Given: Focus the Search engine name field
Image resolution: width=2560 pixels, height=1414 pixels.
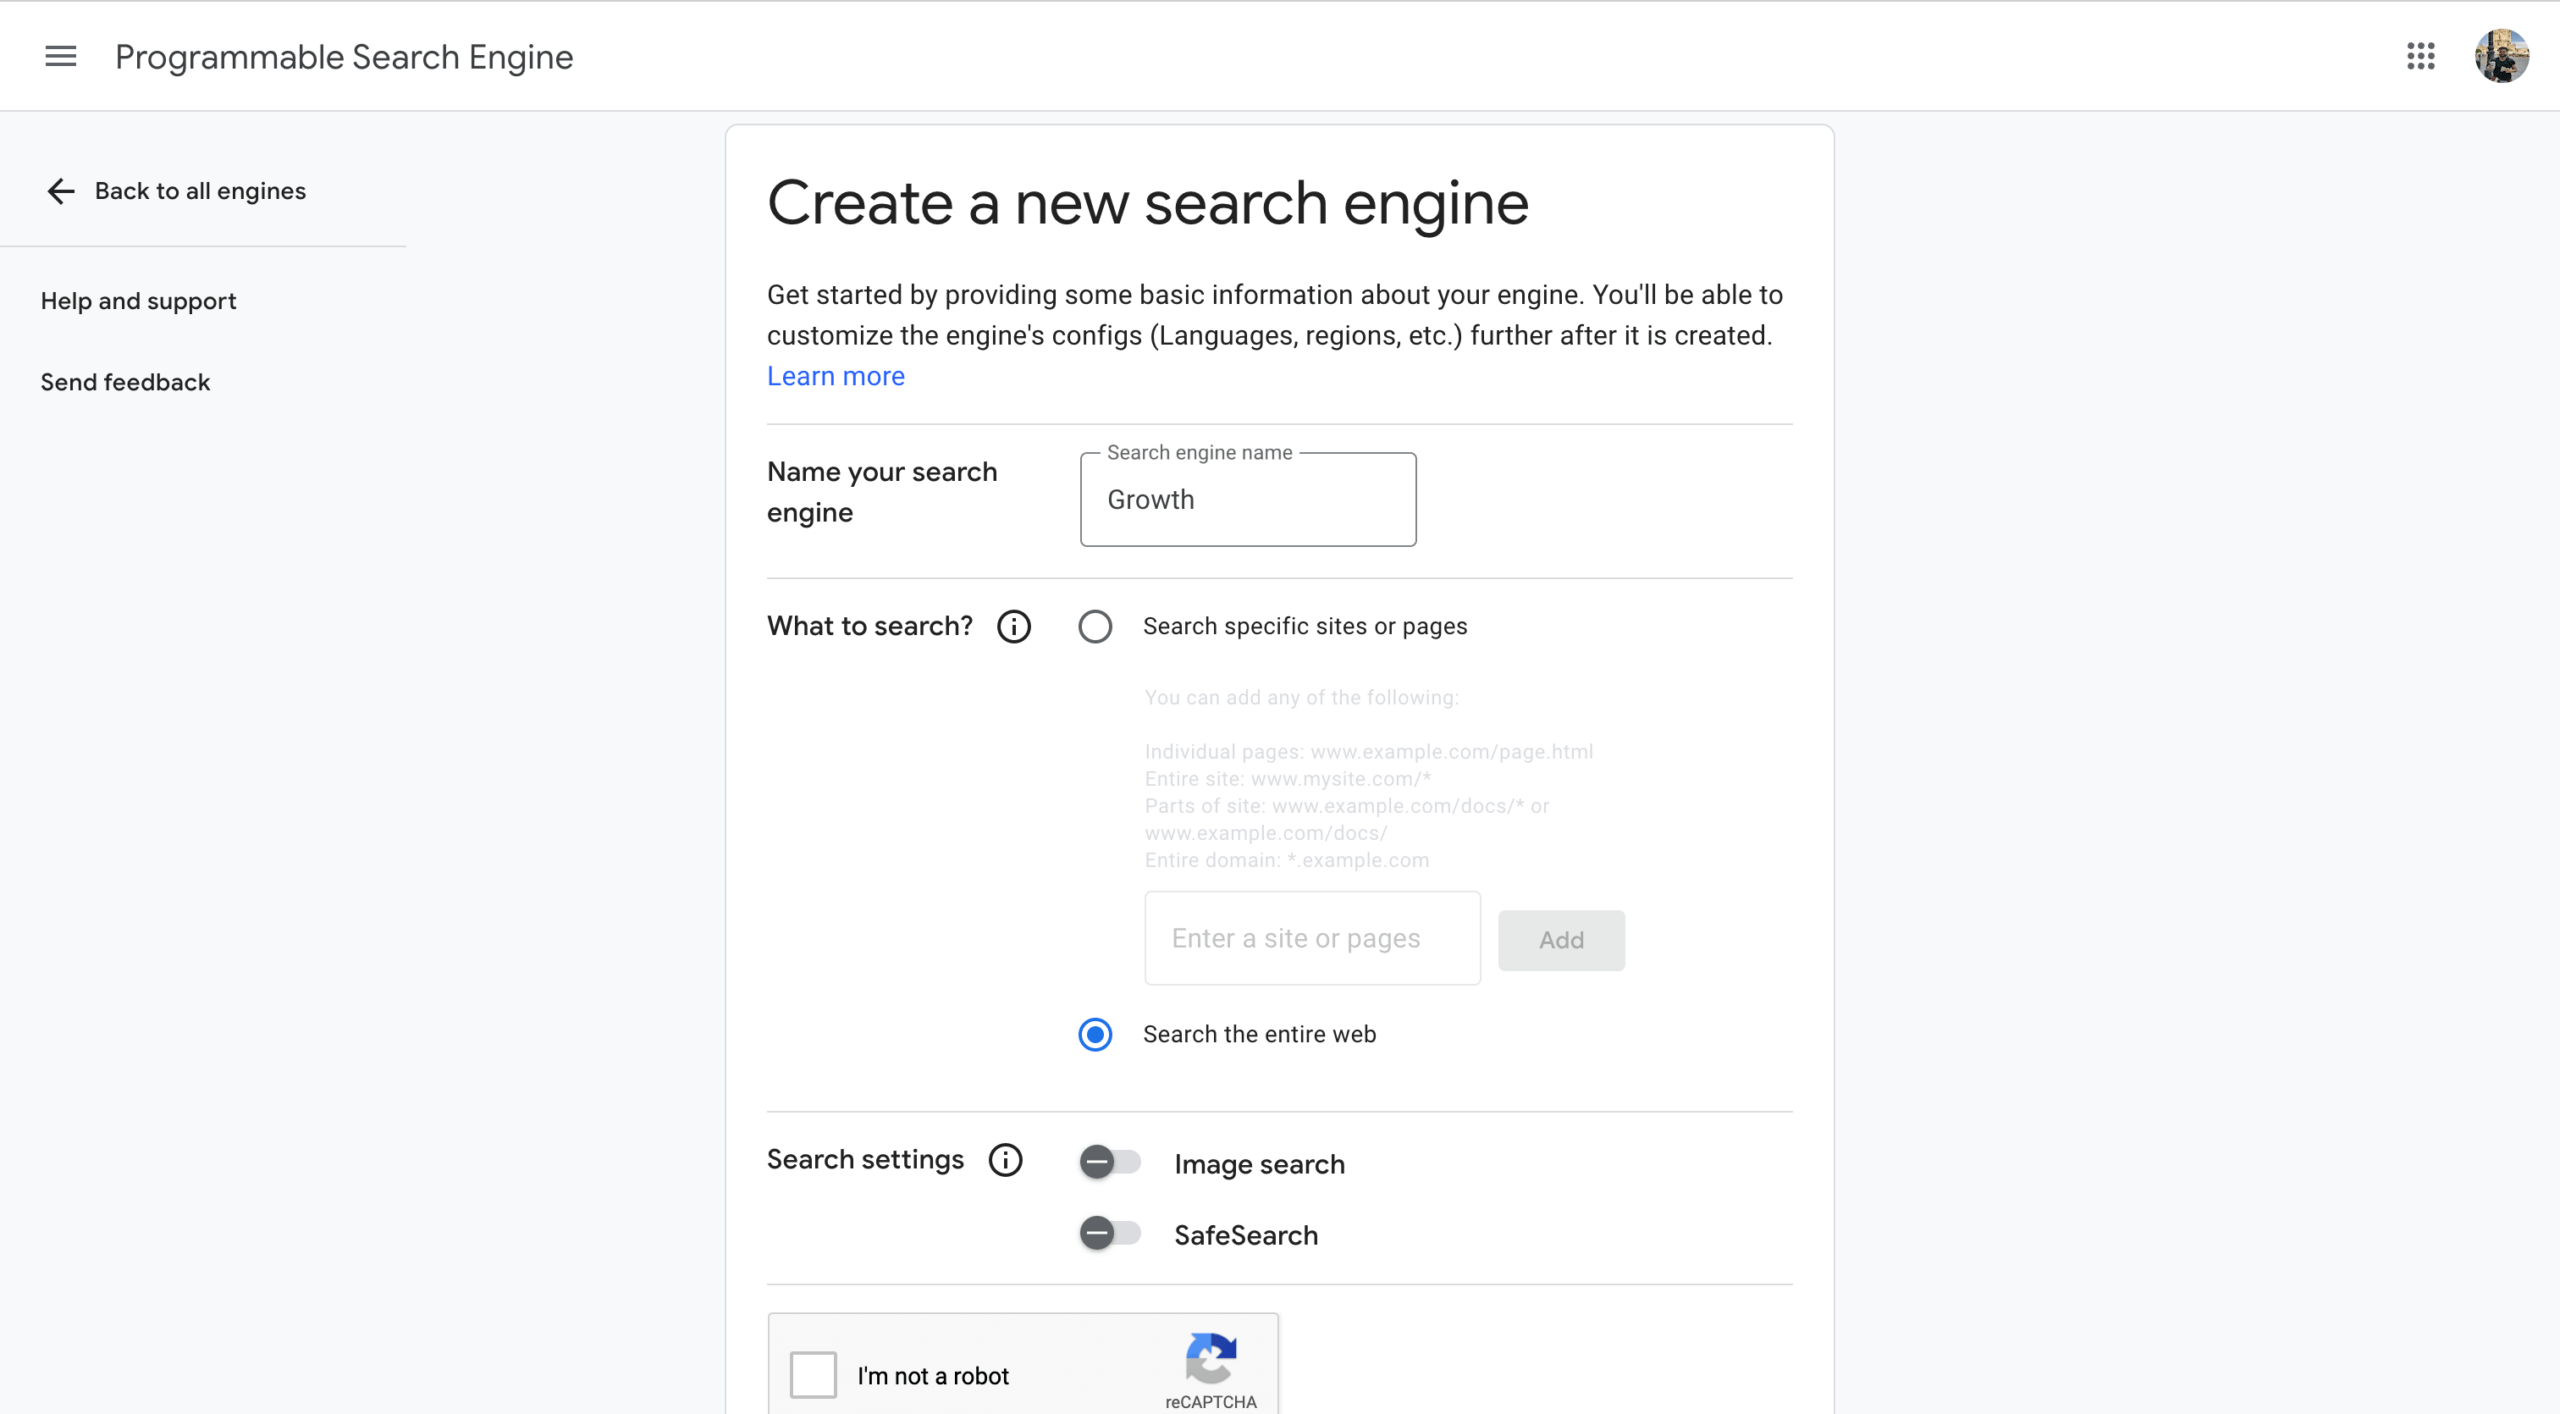Looking at the screenshot, I should [x=1248, y=499].
